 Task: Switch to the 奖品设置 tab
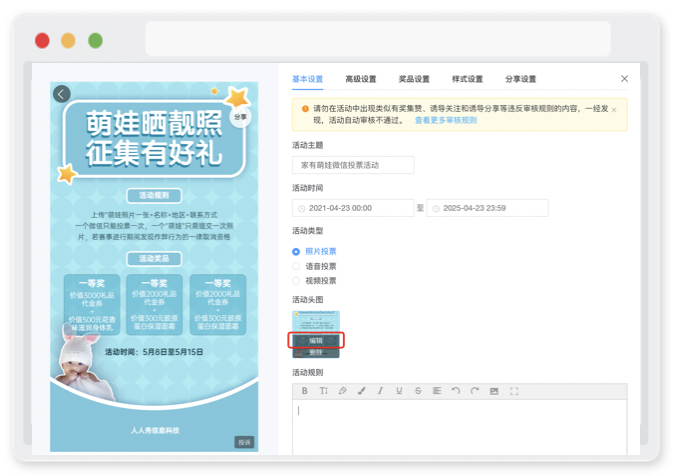coord(414,79)
